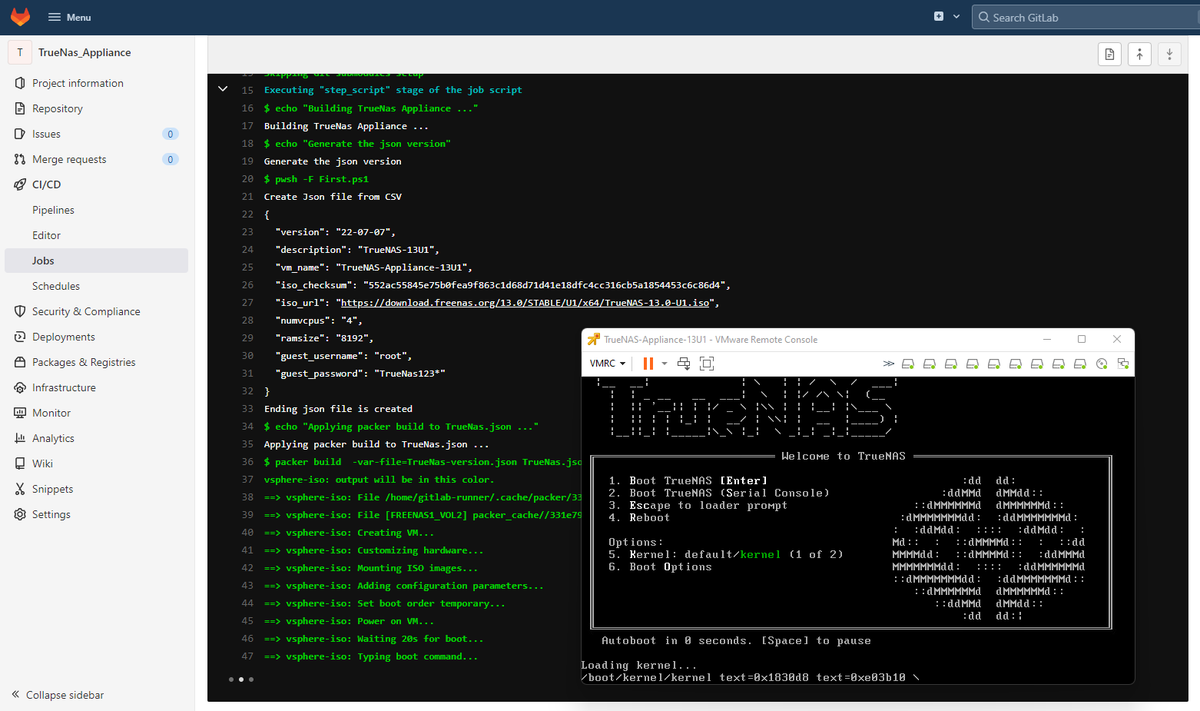
Task: Click the Merge requests icon in sidebar
Action: tap(20, 159)
